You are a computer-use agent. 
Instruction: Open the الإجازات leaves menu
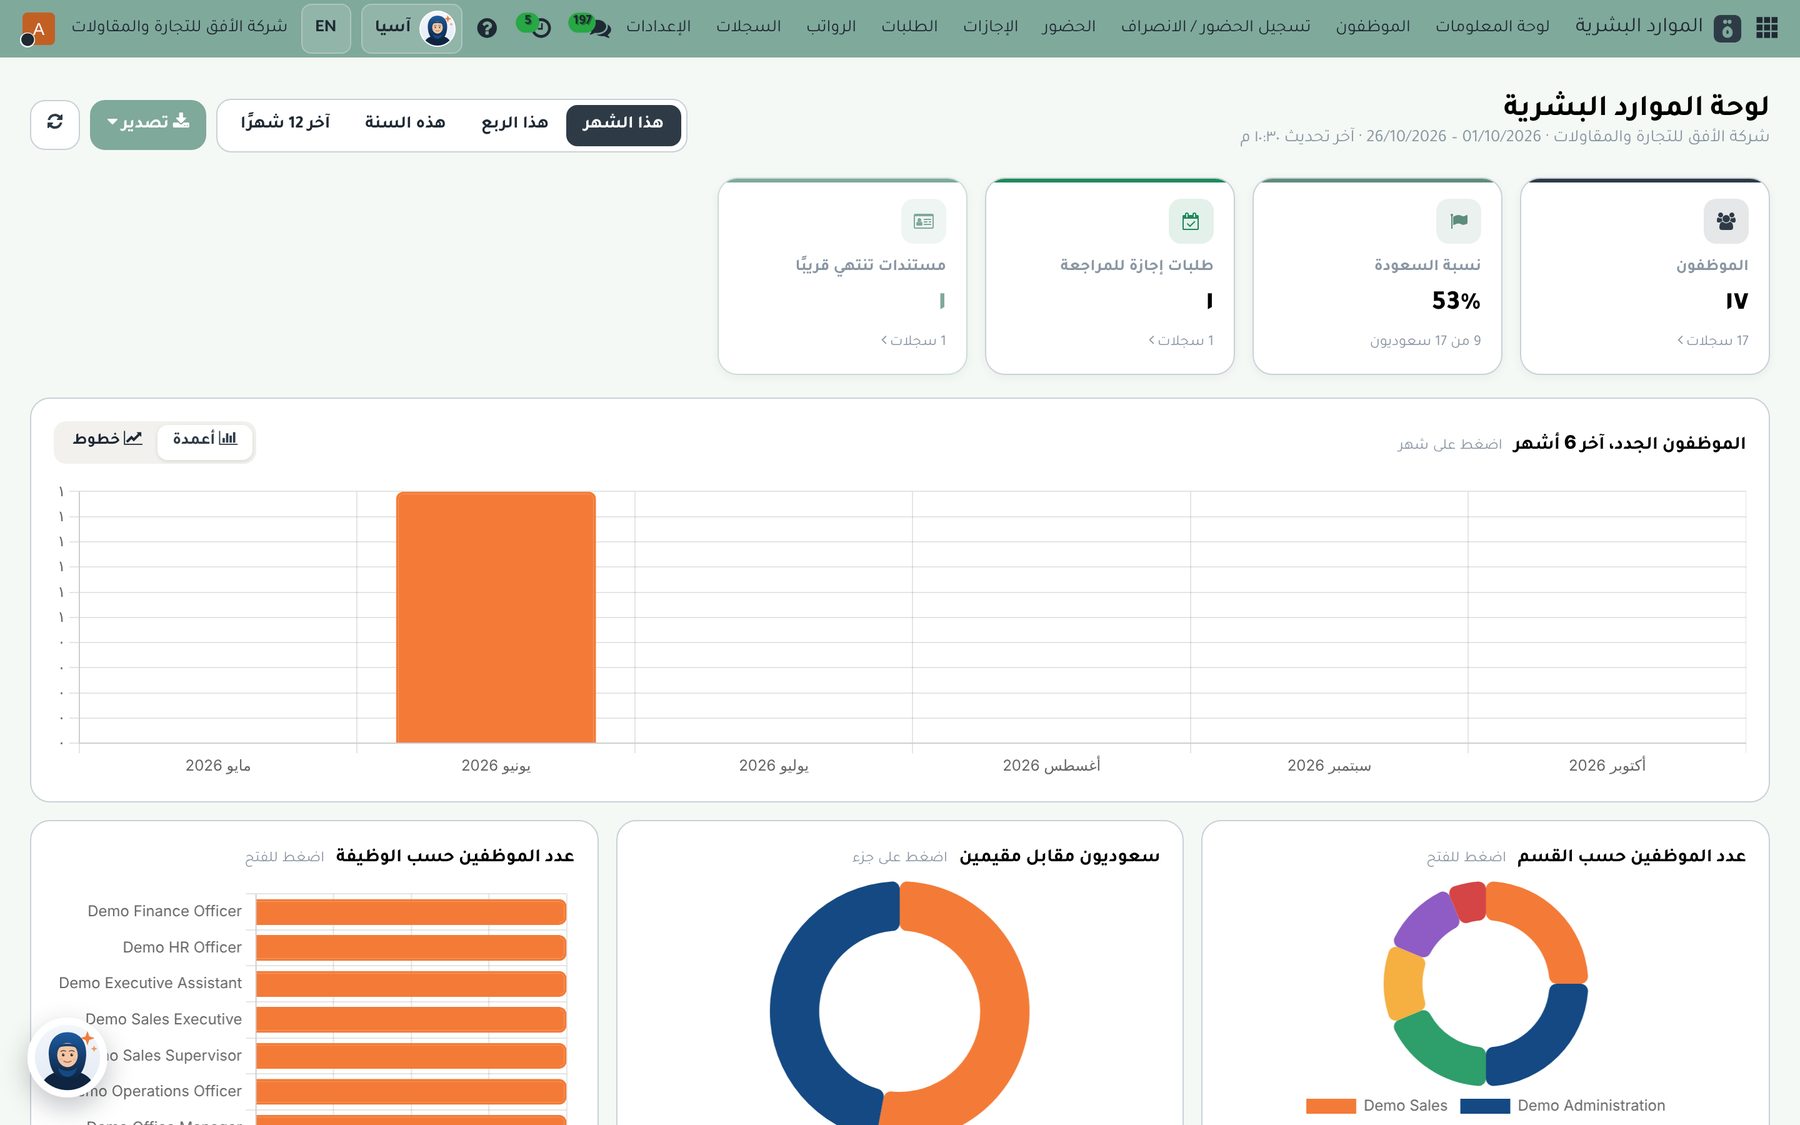990,26
